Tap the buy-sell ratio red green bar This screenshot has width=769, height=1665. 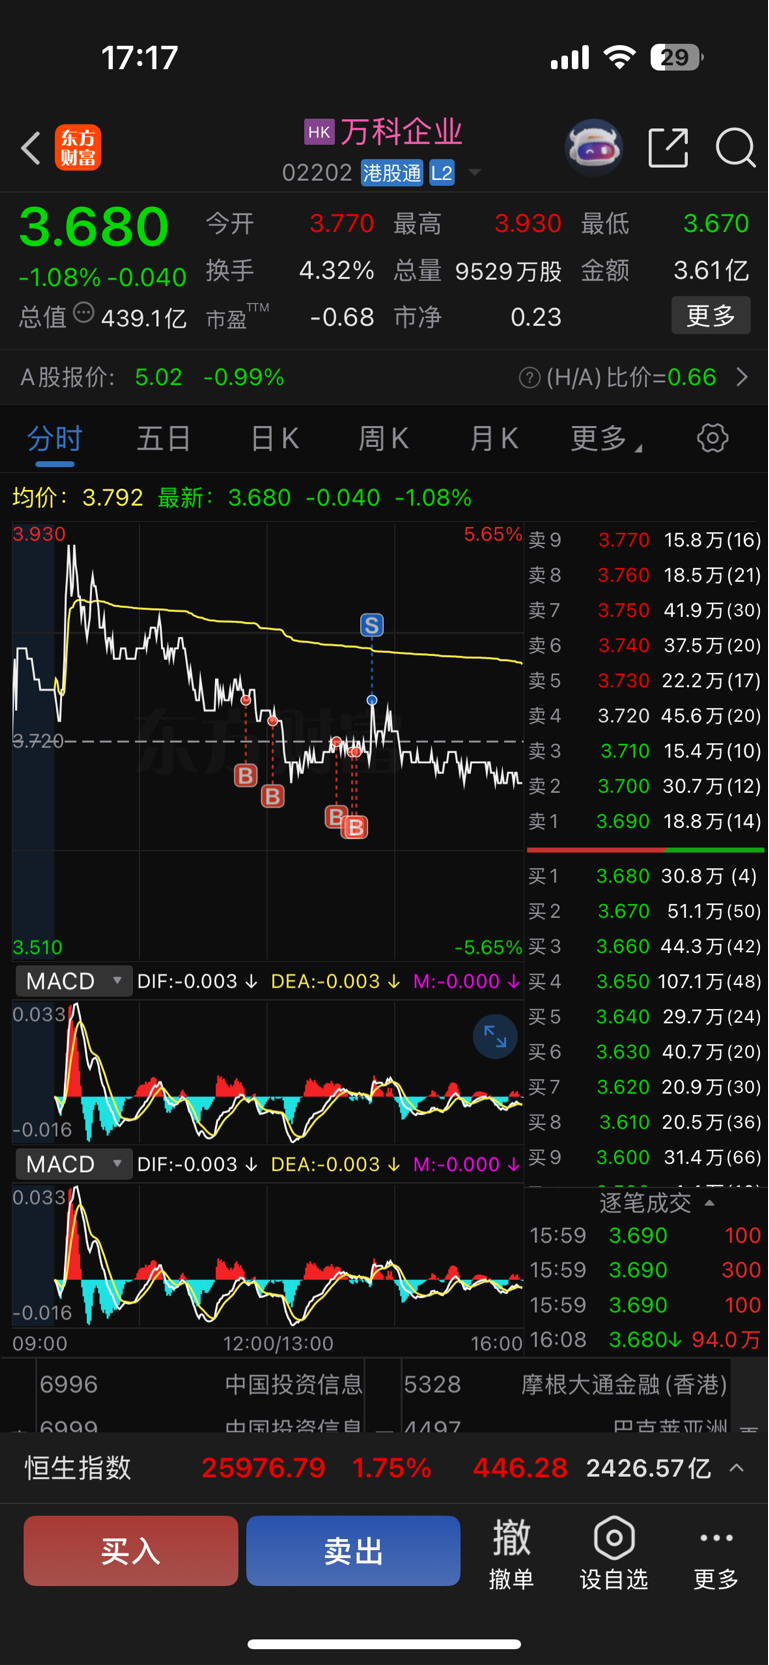pyautogui.click(x=645, y=850)
